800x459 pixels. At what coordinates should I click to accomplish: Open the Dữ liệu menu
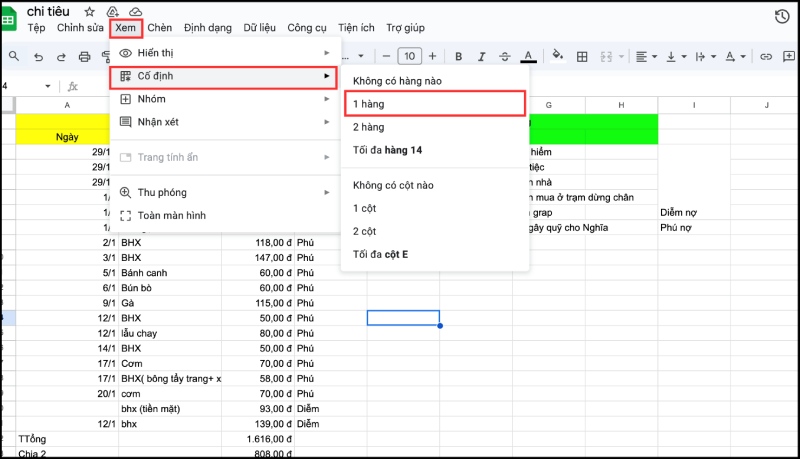(260, 28)
